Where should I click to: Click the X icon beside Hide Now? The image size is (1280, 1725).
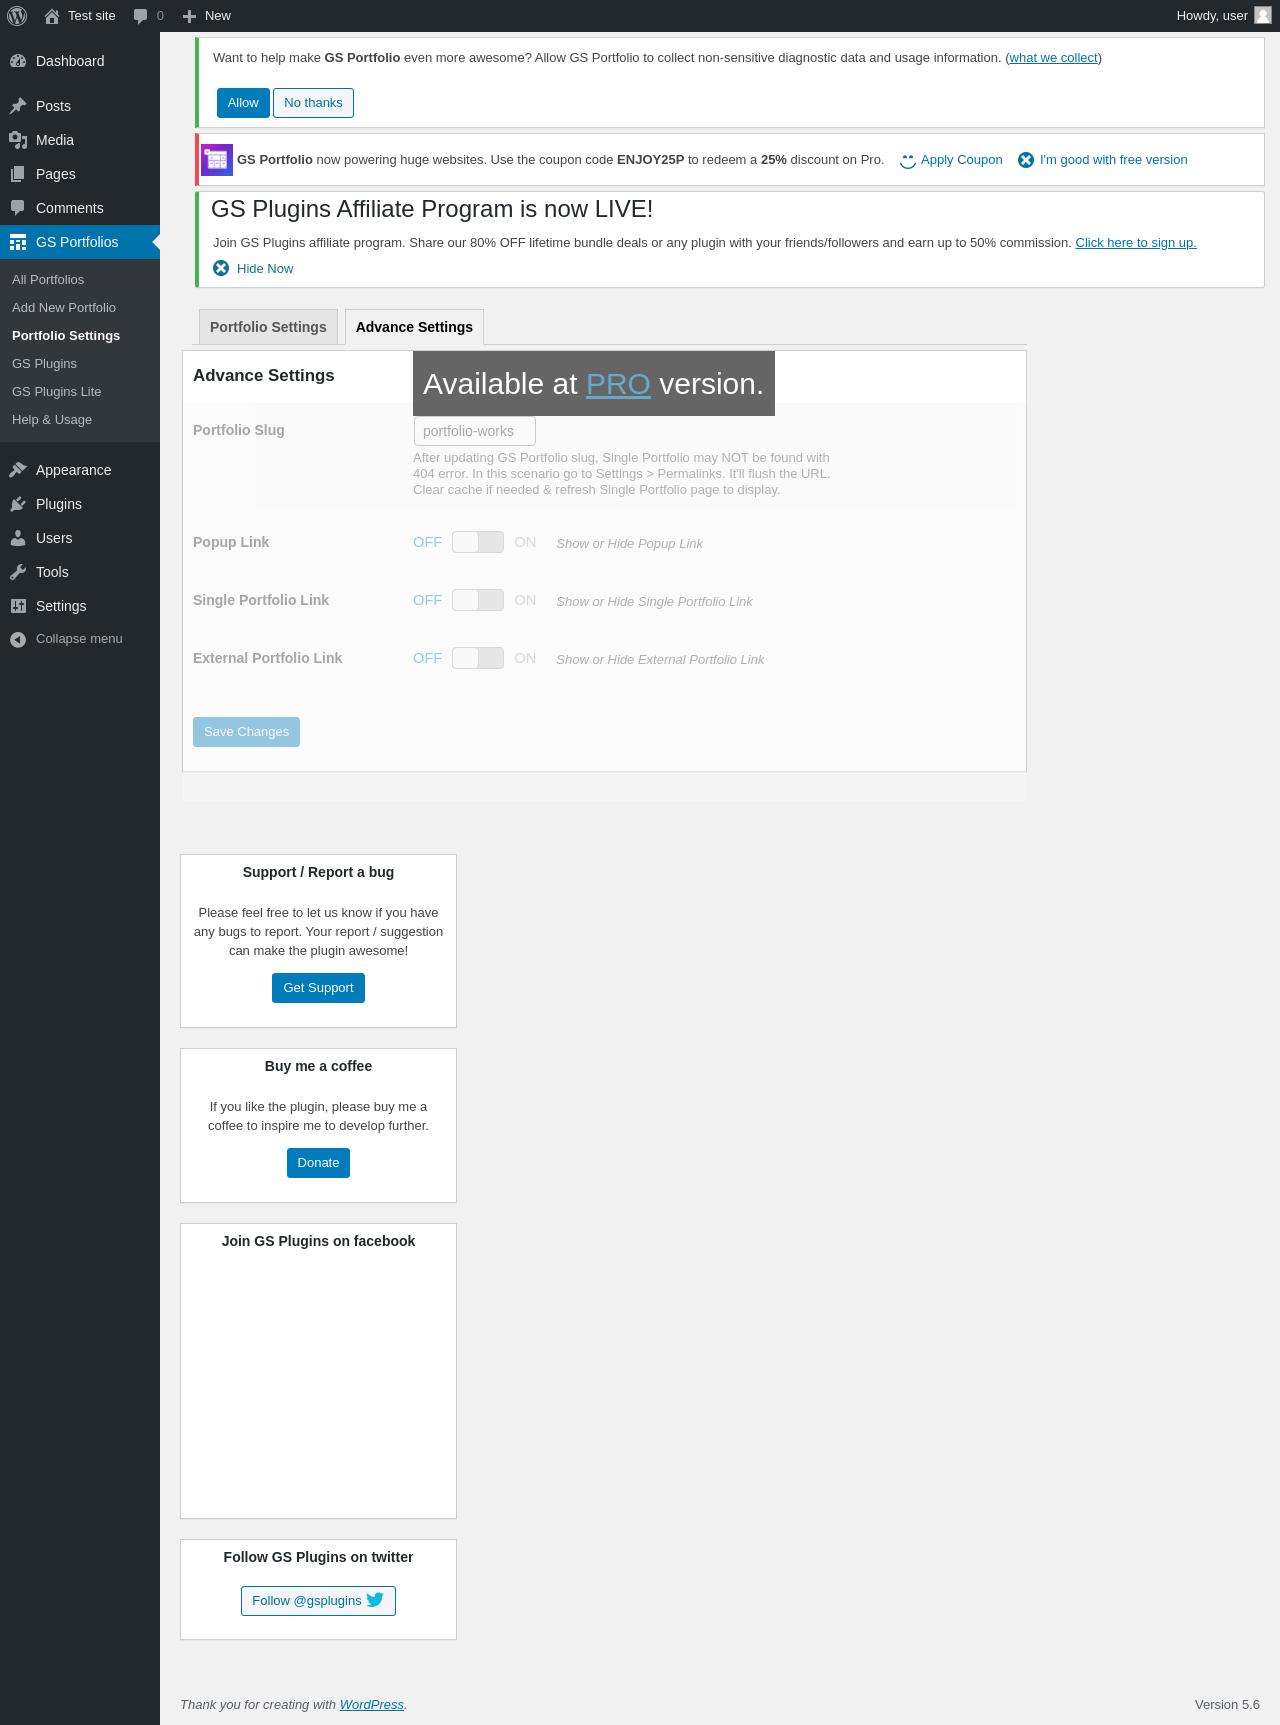221,268
